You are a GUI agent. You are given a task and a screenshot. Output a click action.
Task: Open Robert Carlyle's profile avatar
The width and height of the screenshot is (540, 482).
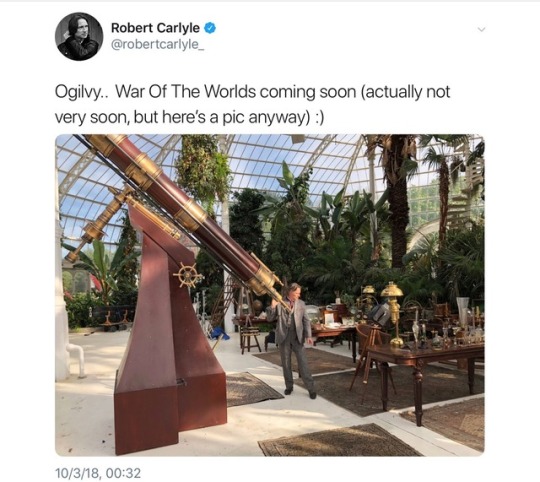pos(79,36)
